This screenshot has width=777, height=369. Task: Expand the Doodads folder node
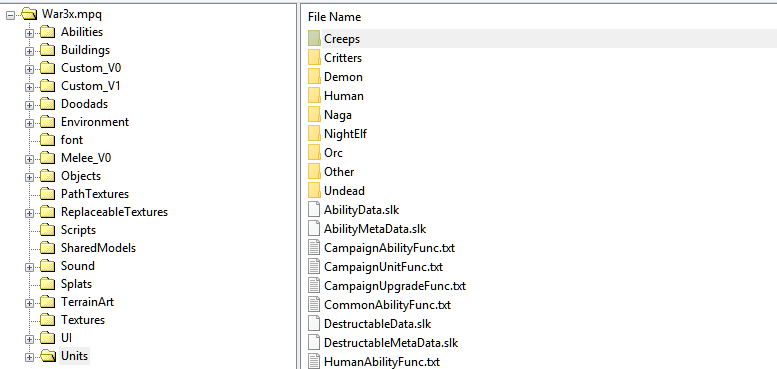[29, 105]
